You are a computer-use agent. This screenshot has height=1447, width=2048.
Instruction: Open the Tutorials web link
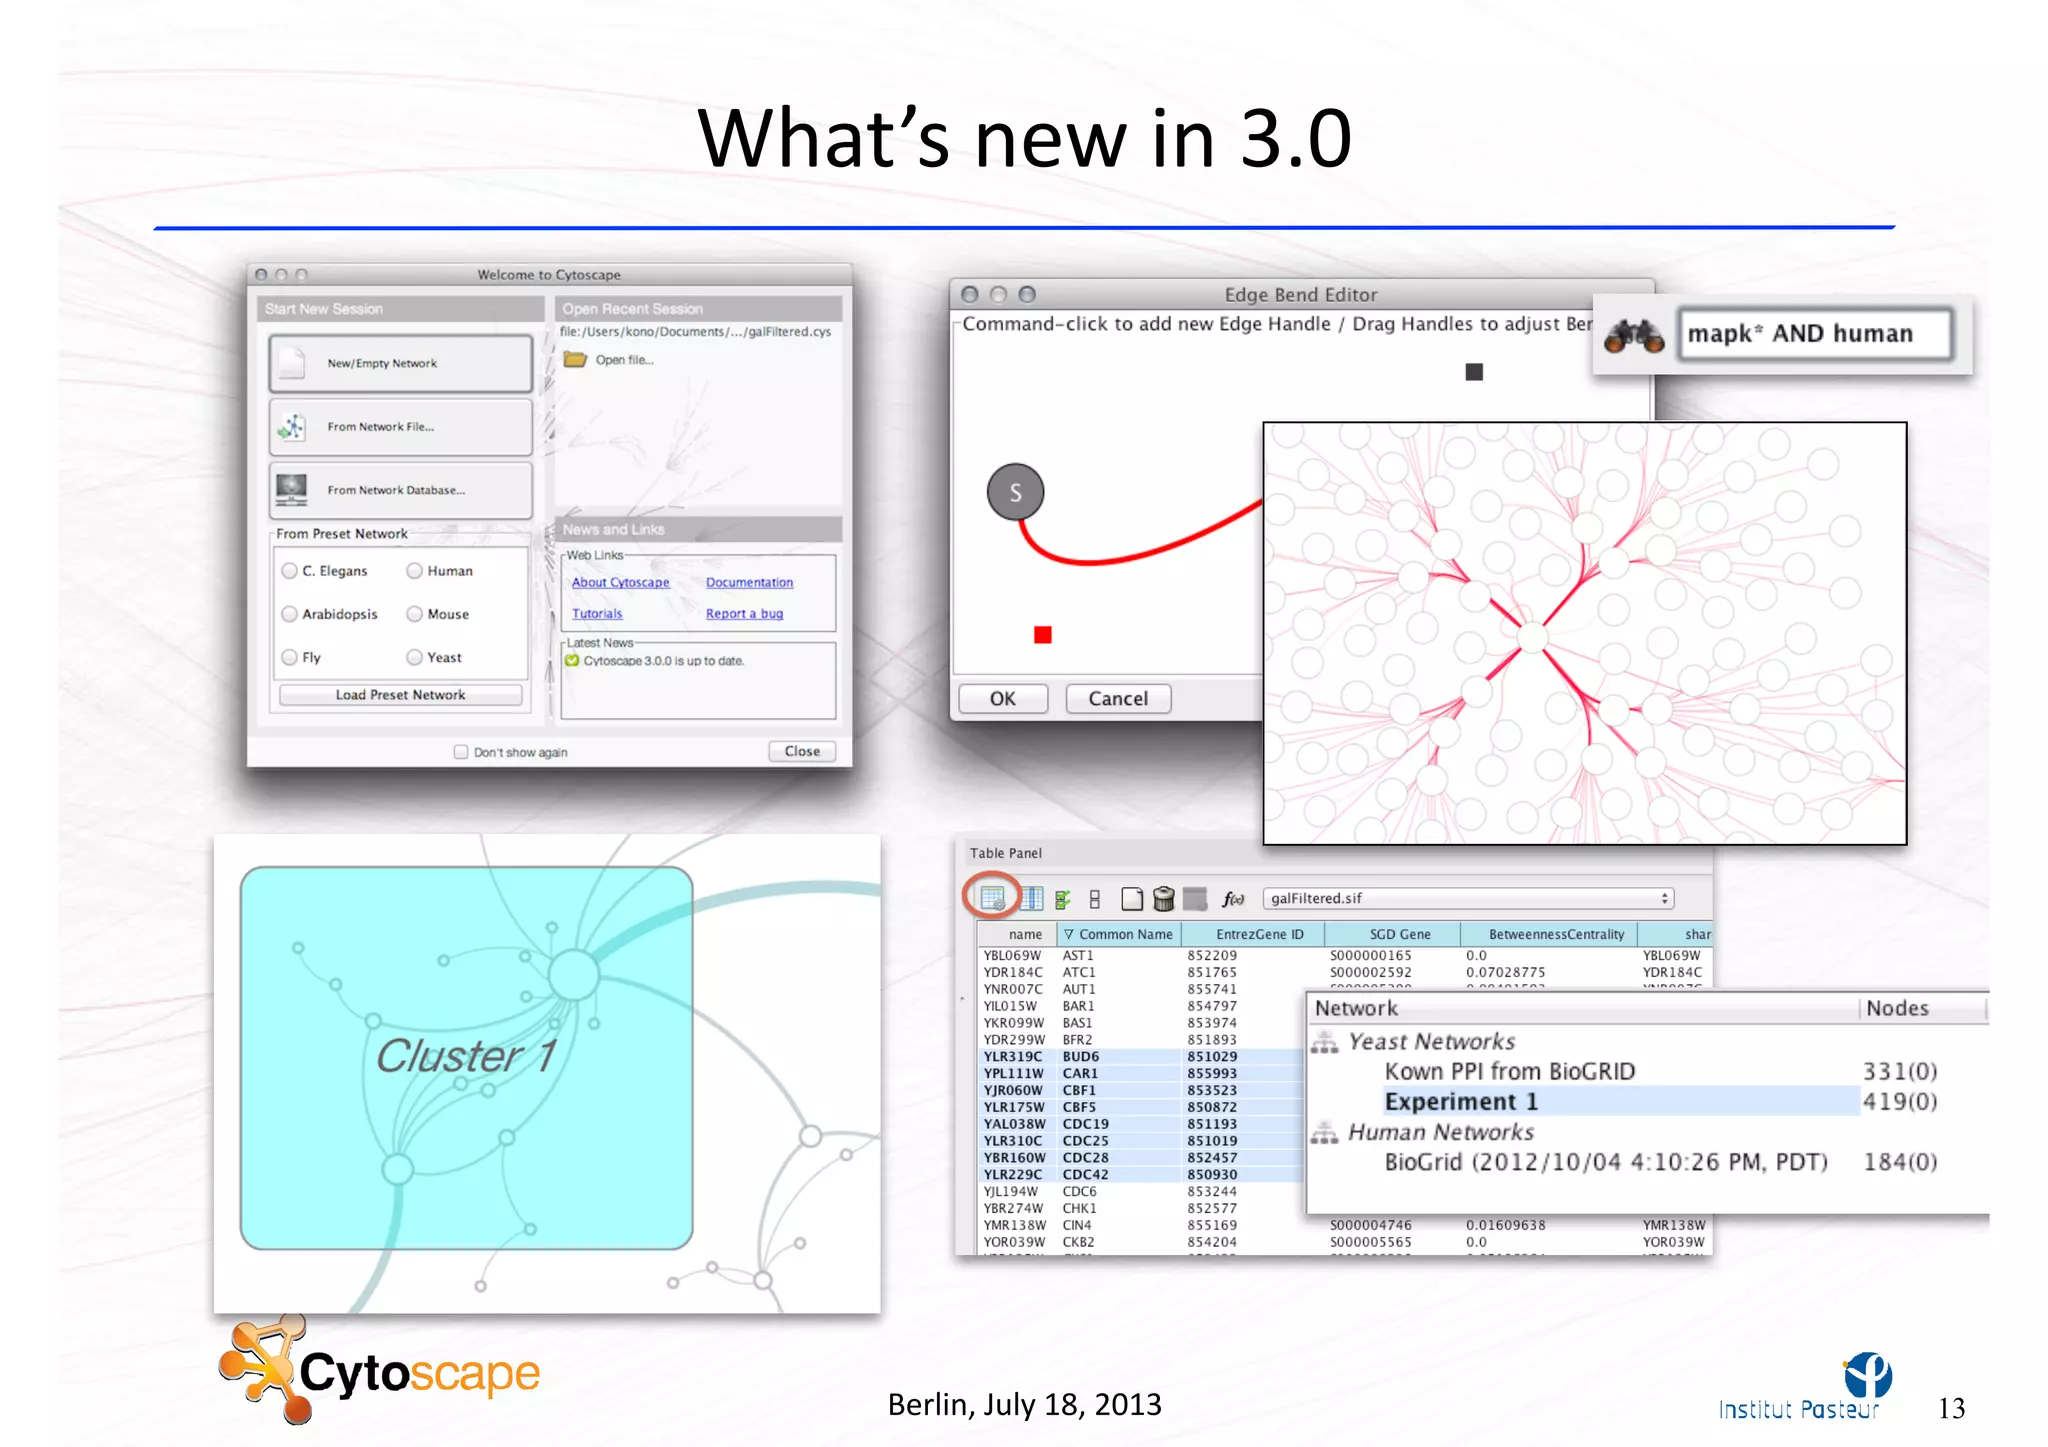click(x=597, y=614)
